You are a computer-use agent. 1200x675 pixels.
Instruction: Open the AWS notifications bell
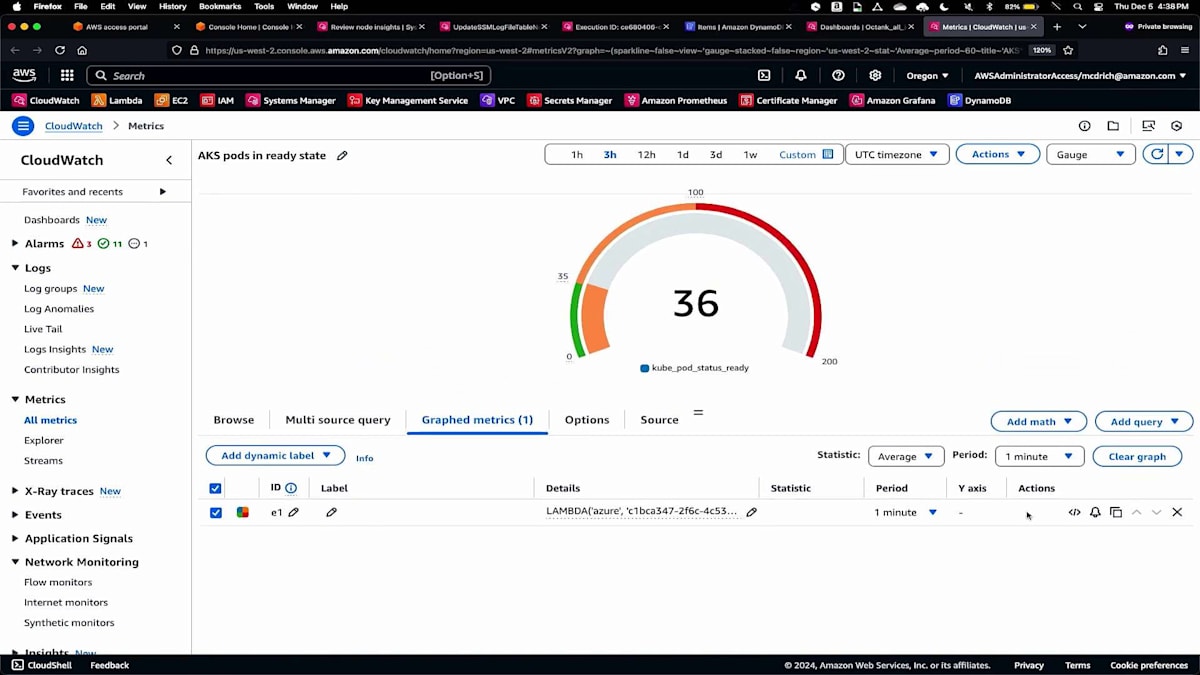(801, 75)
